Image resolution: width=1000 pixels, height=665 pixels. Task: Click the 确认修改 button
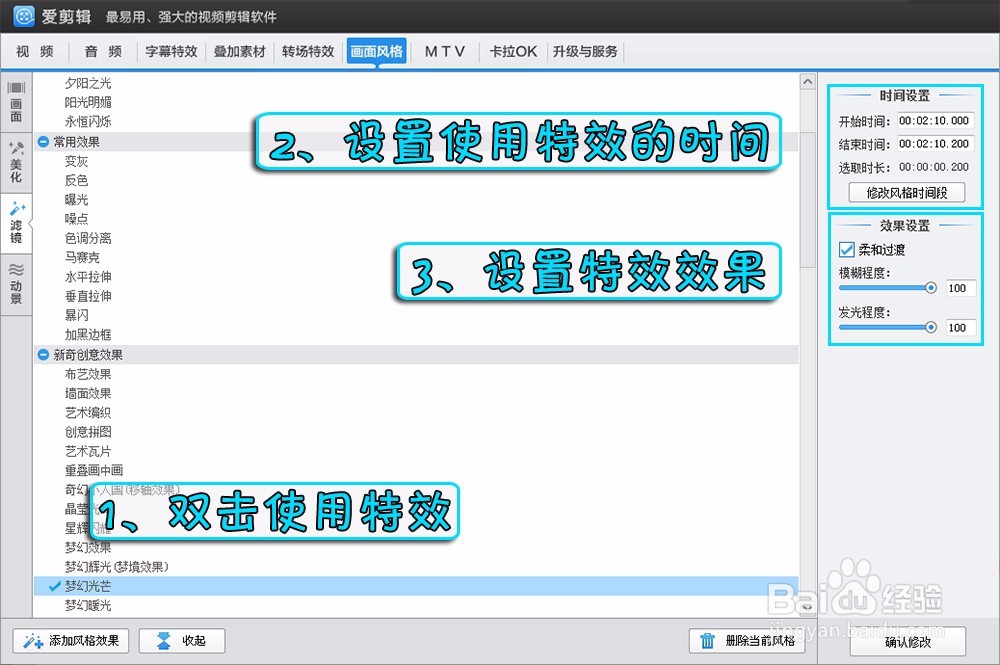[908, 641]
